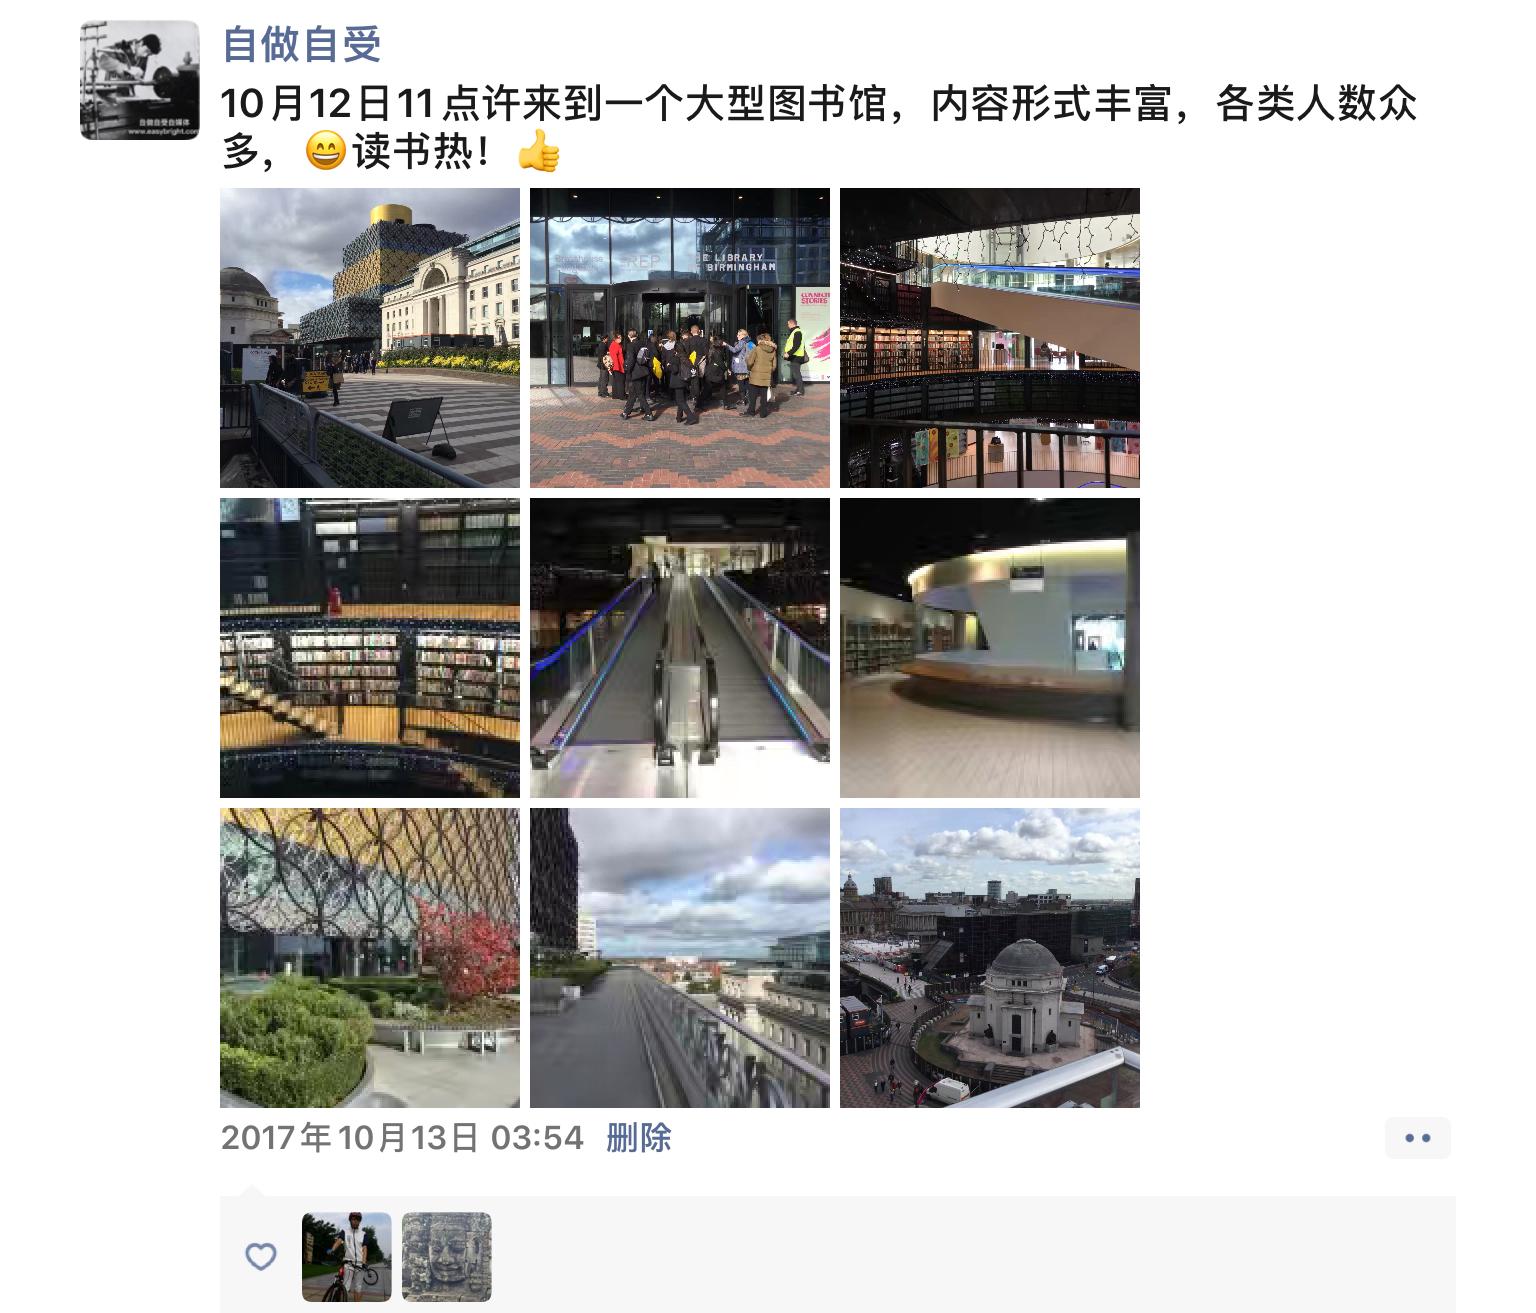Open rooftop garden photo with red tree
Screen dimensions: 1536x1313
(370, 958)
